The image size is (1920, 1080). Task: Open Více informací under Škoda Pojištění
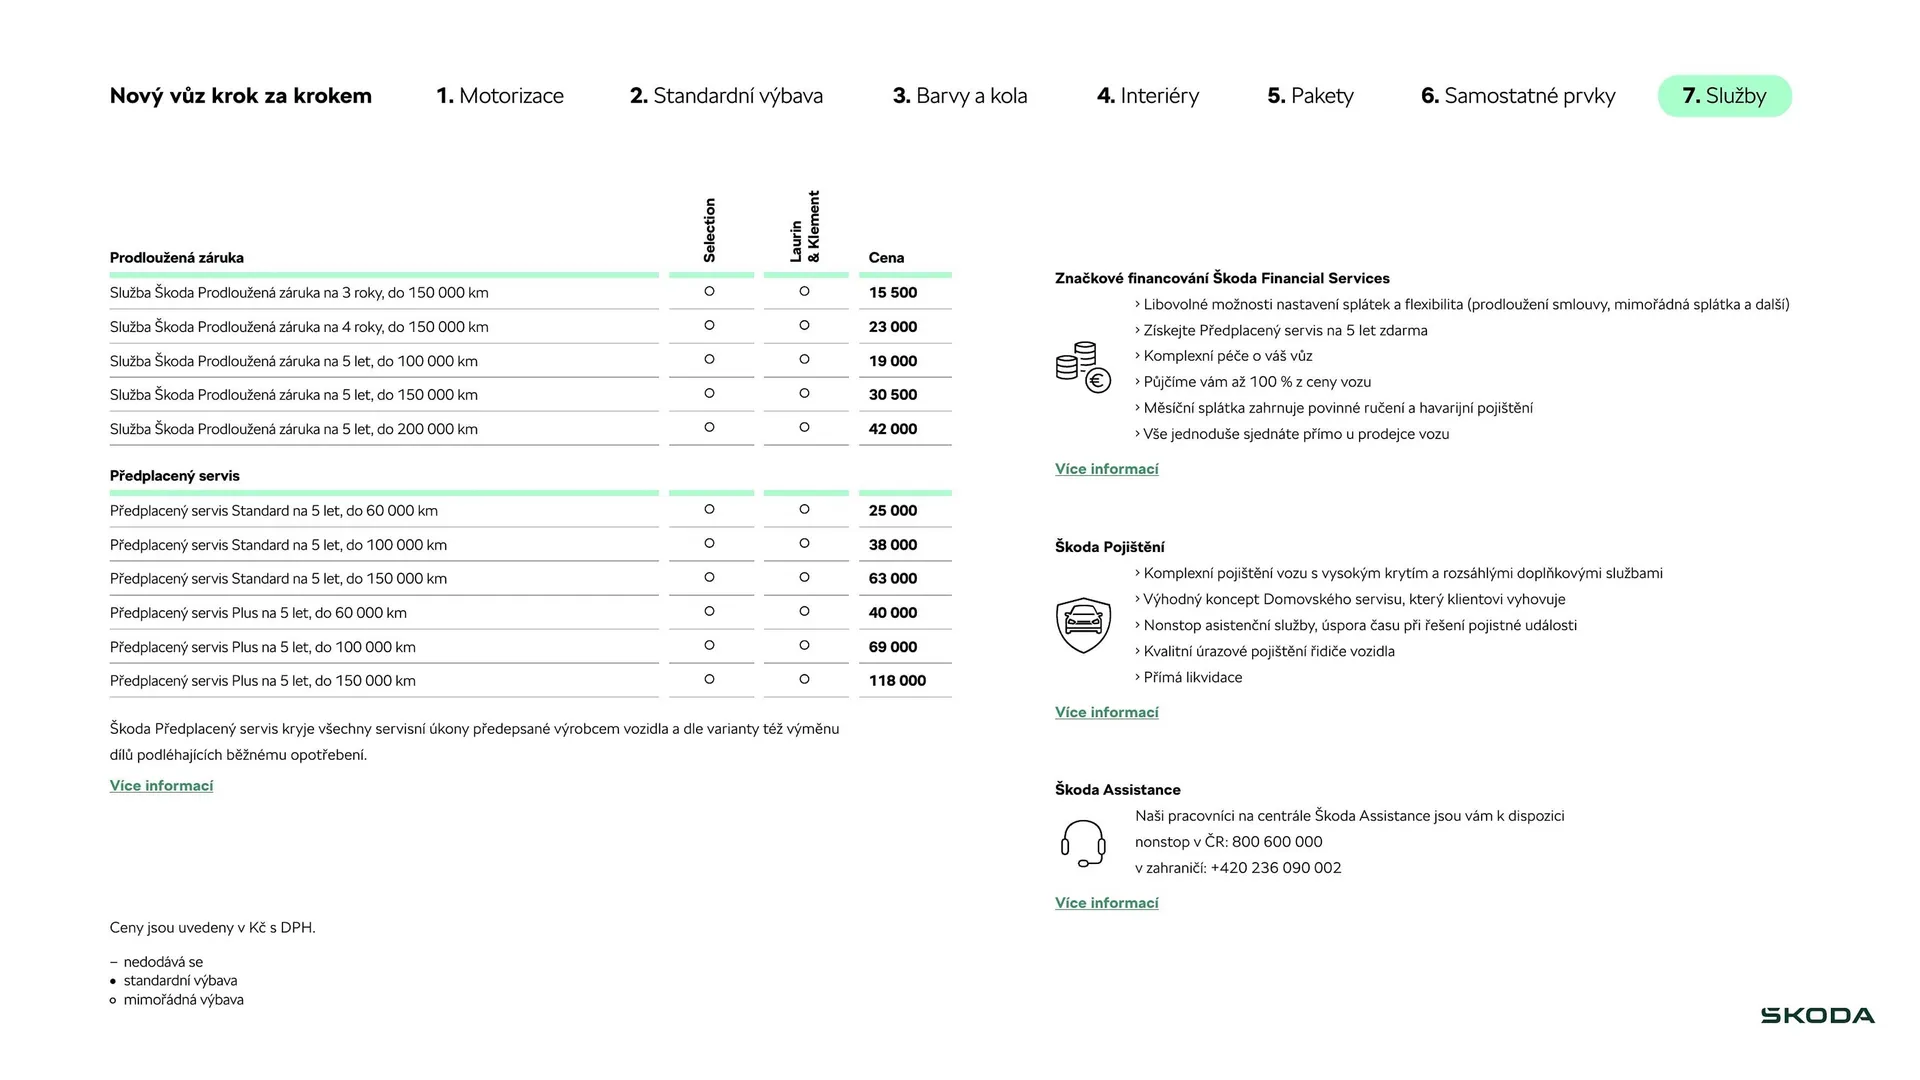pyautogui.click(x=1107, y=712)
